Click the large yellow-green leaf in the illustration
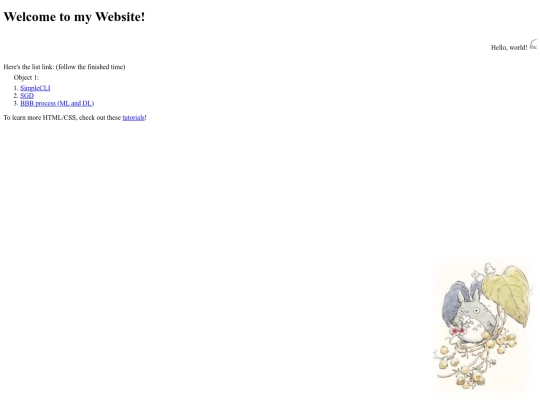Screen dimensions: 540x405 (x=506, y=294)
